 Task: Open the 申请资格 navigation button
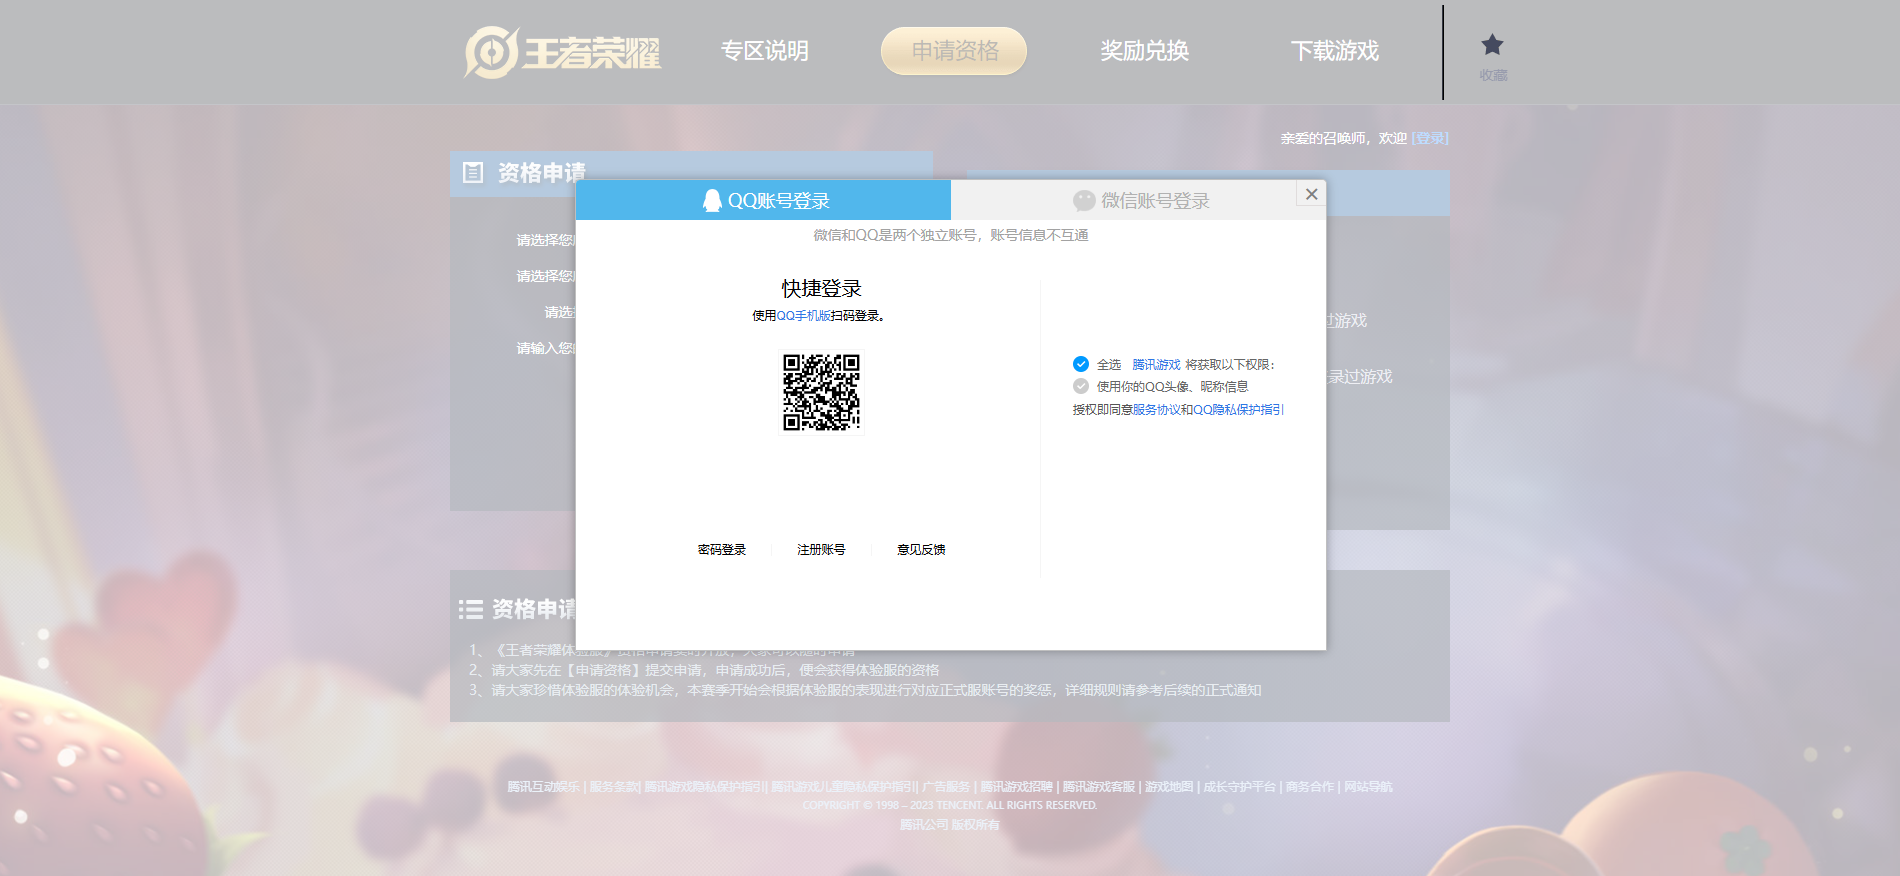954,51
